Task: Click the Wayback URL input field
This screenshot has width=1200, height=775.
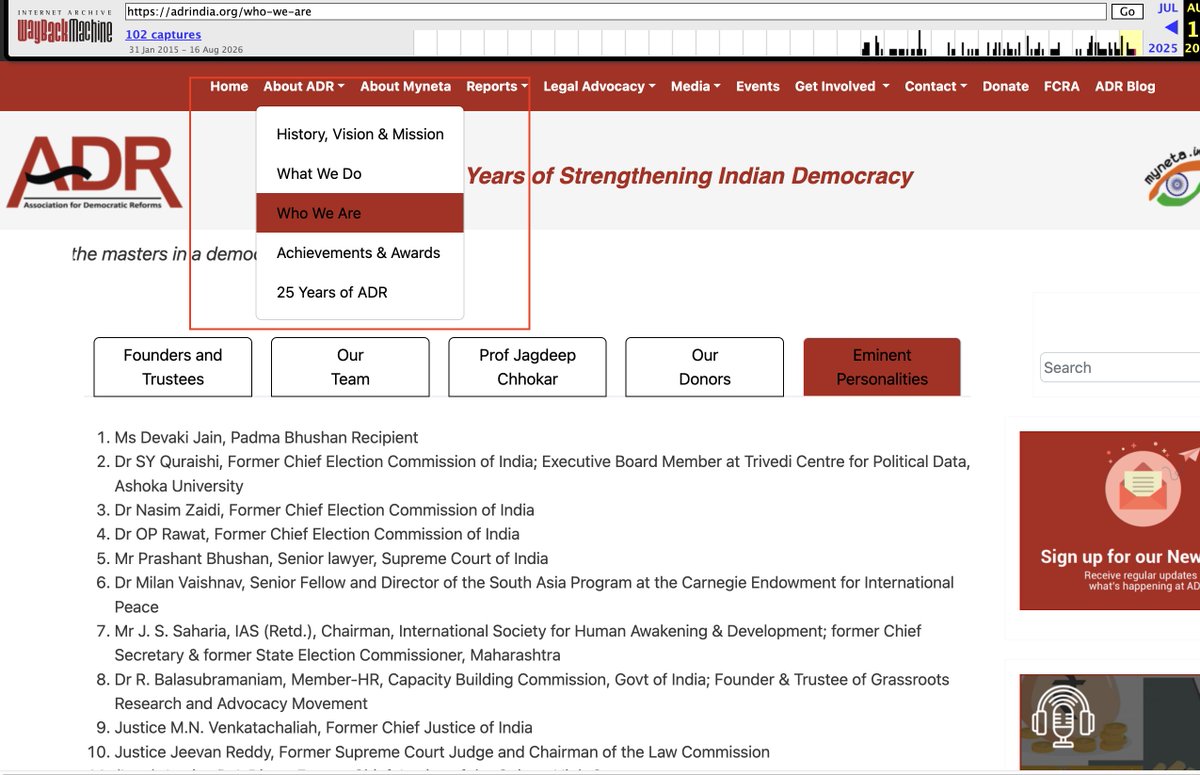Action: [x=615, y=12]
